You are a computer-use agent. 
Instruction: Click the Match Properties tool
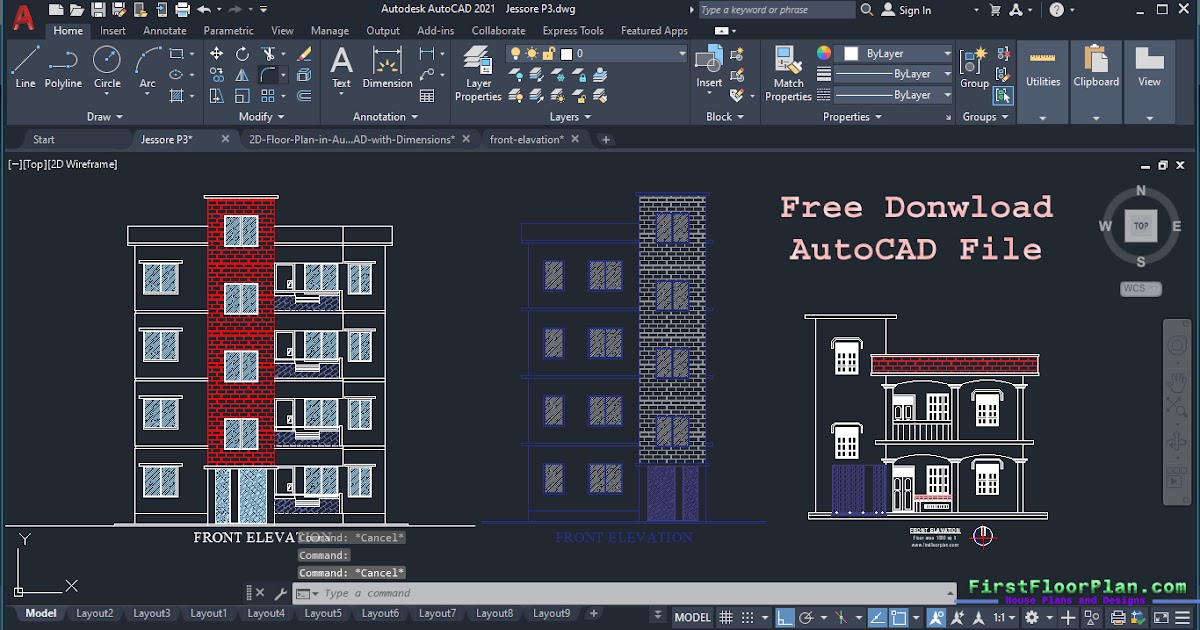pos(788,74)
